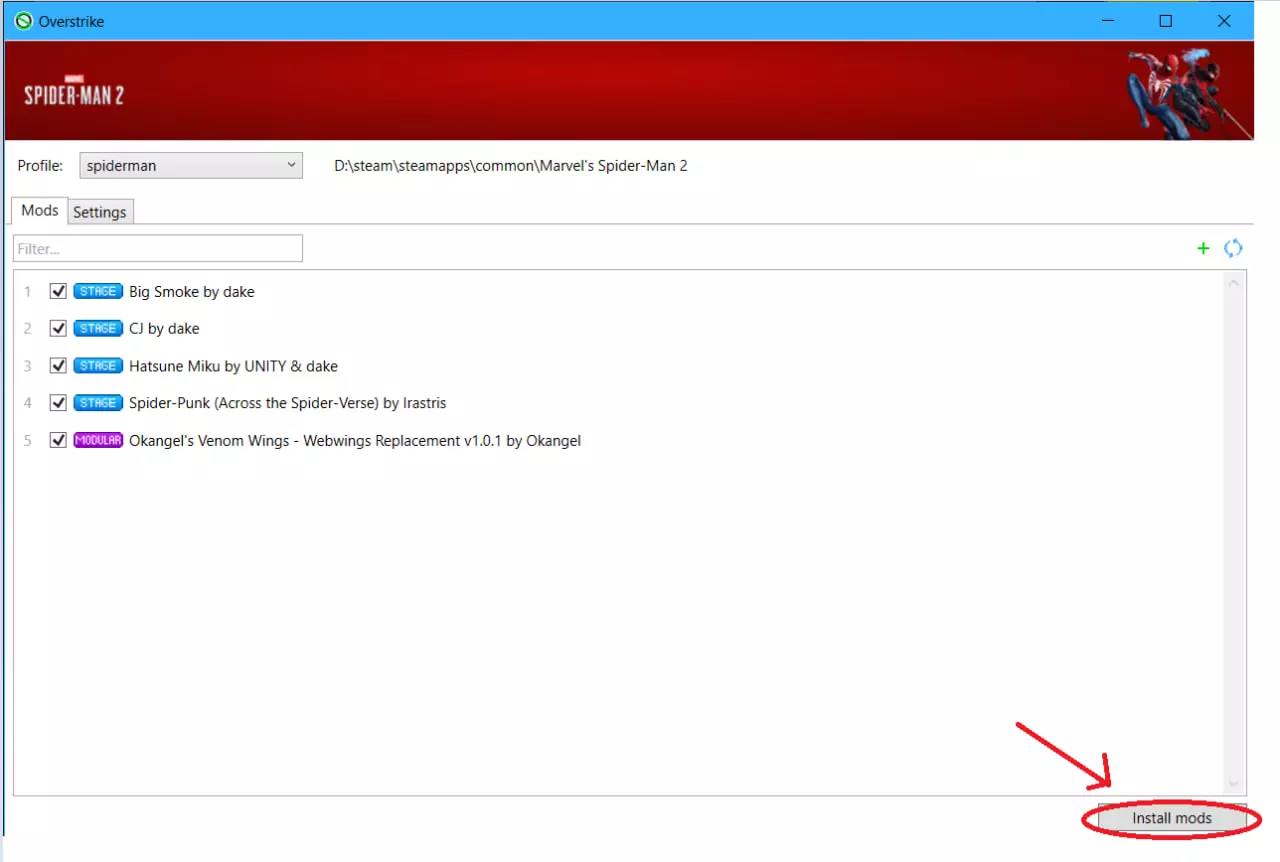Click the mod list scrollbar up arrow
Screen dimensions: 1280x862
[1233, 283]
